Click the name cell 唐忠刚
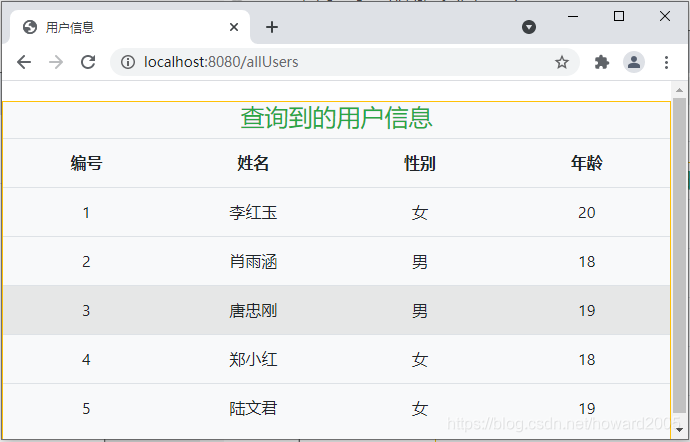 [253, 311]
